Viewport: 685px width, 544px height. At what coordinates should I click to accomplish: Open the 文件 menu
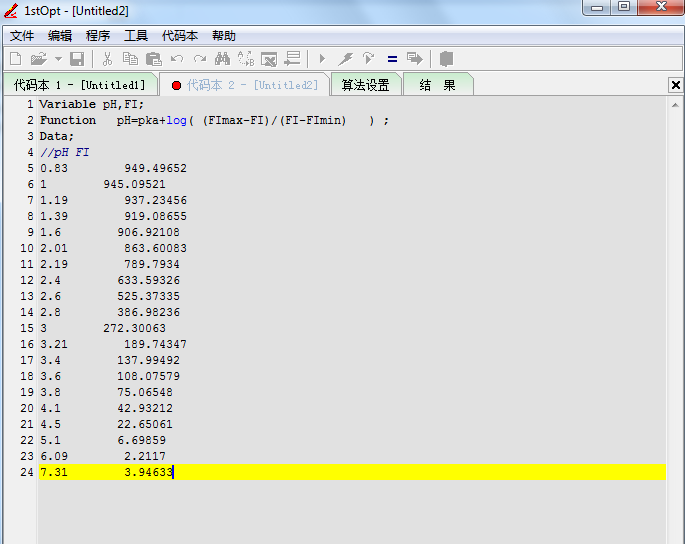[22, 36]
